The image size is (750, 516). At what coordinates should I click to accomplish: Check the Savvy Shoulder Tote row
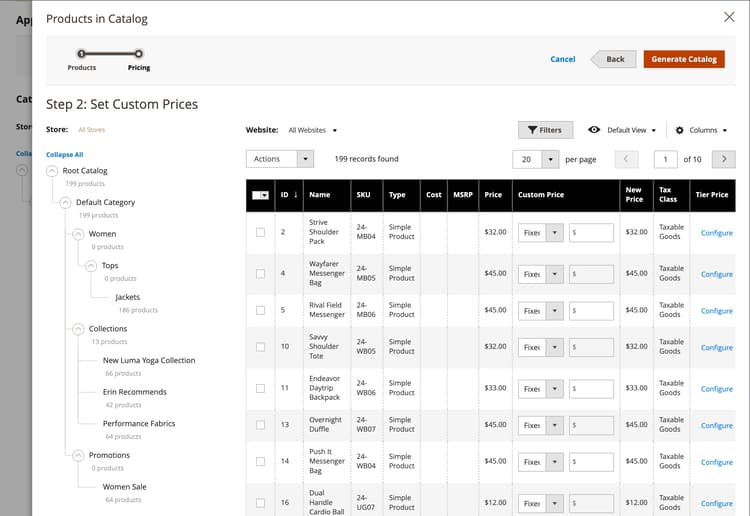(260, 347)
